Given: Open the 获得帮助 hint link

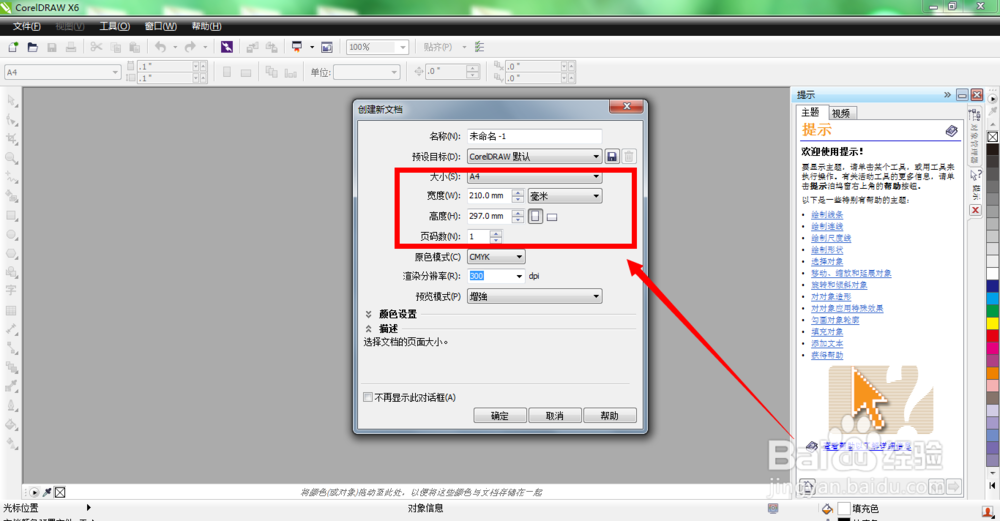Looking at the screenshot, I should (827, 355).
